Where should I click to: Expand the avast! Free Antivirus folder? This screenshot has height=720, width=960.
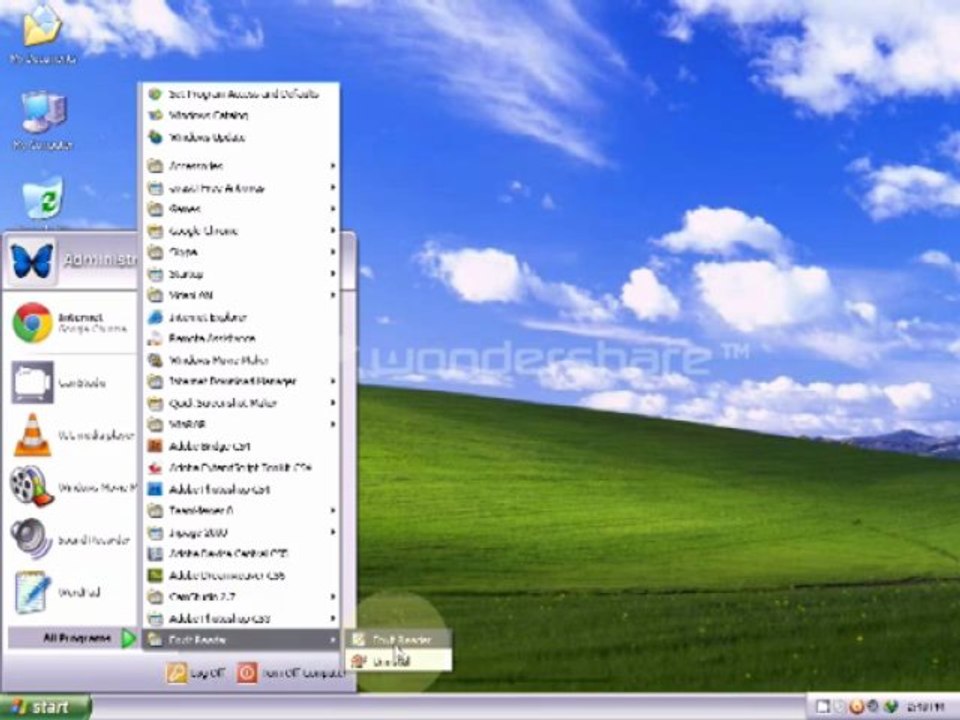(241, 188)
